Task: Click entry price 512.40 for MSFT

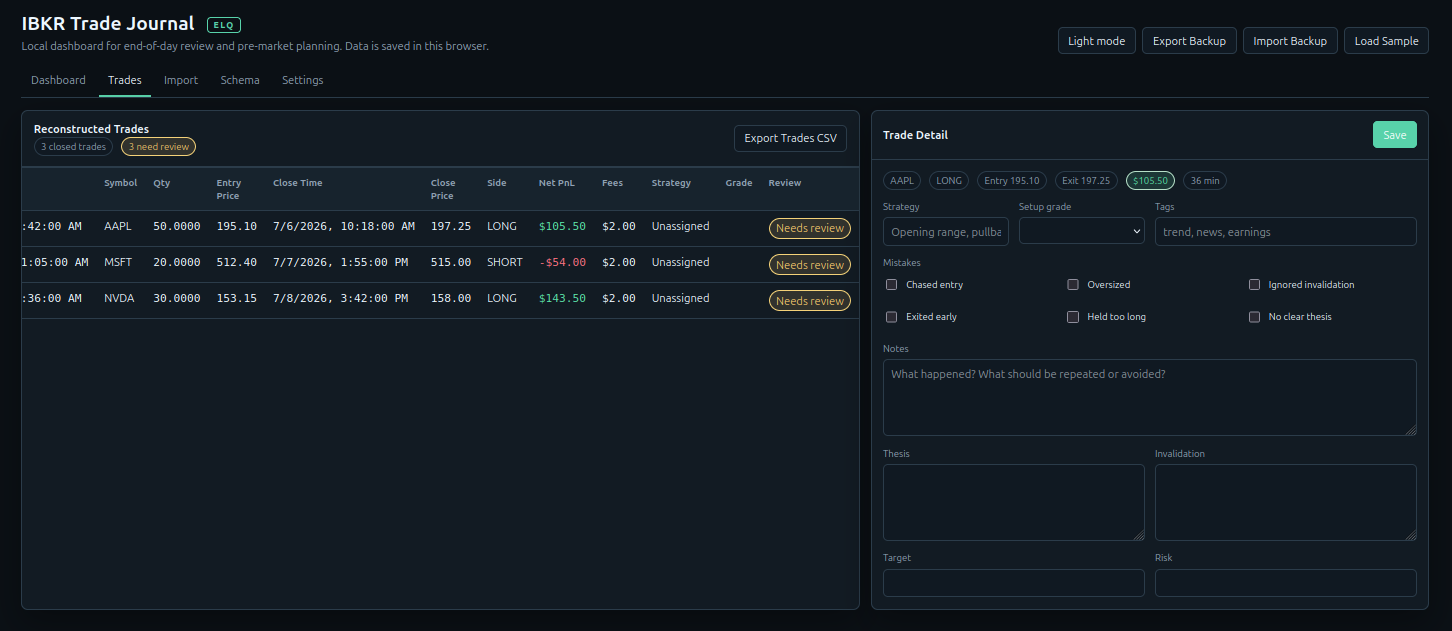Action: pyautogui.click(x=237, y=263)
